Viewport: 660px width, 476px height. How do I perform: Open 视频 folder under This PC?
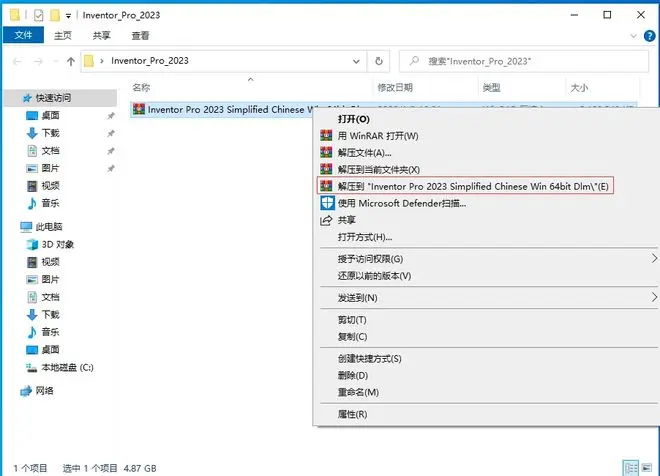pyautogui.click(x=51, y=262)
